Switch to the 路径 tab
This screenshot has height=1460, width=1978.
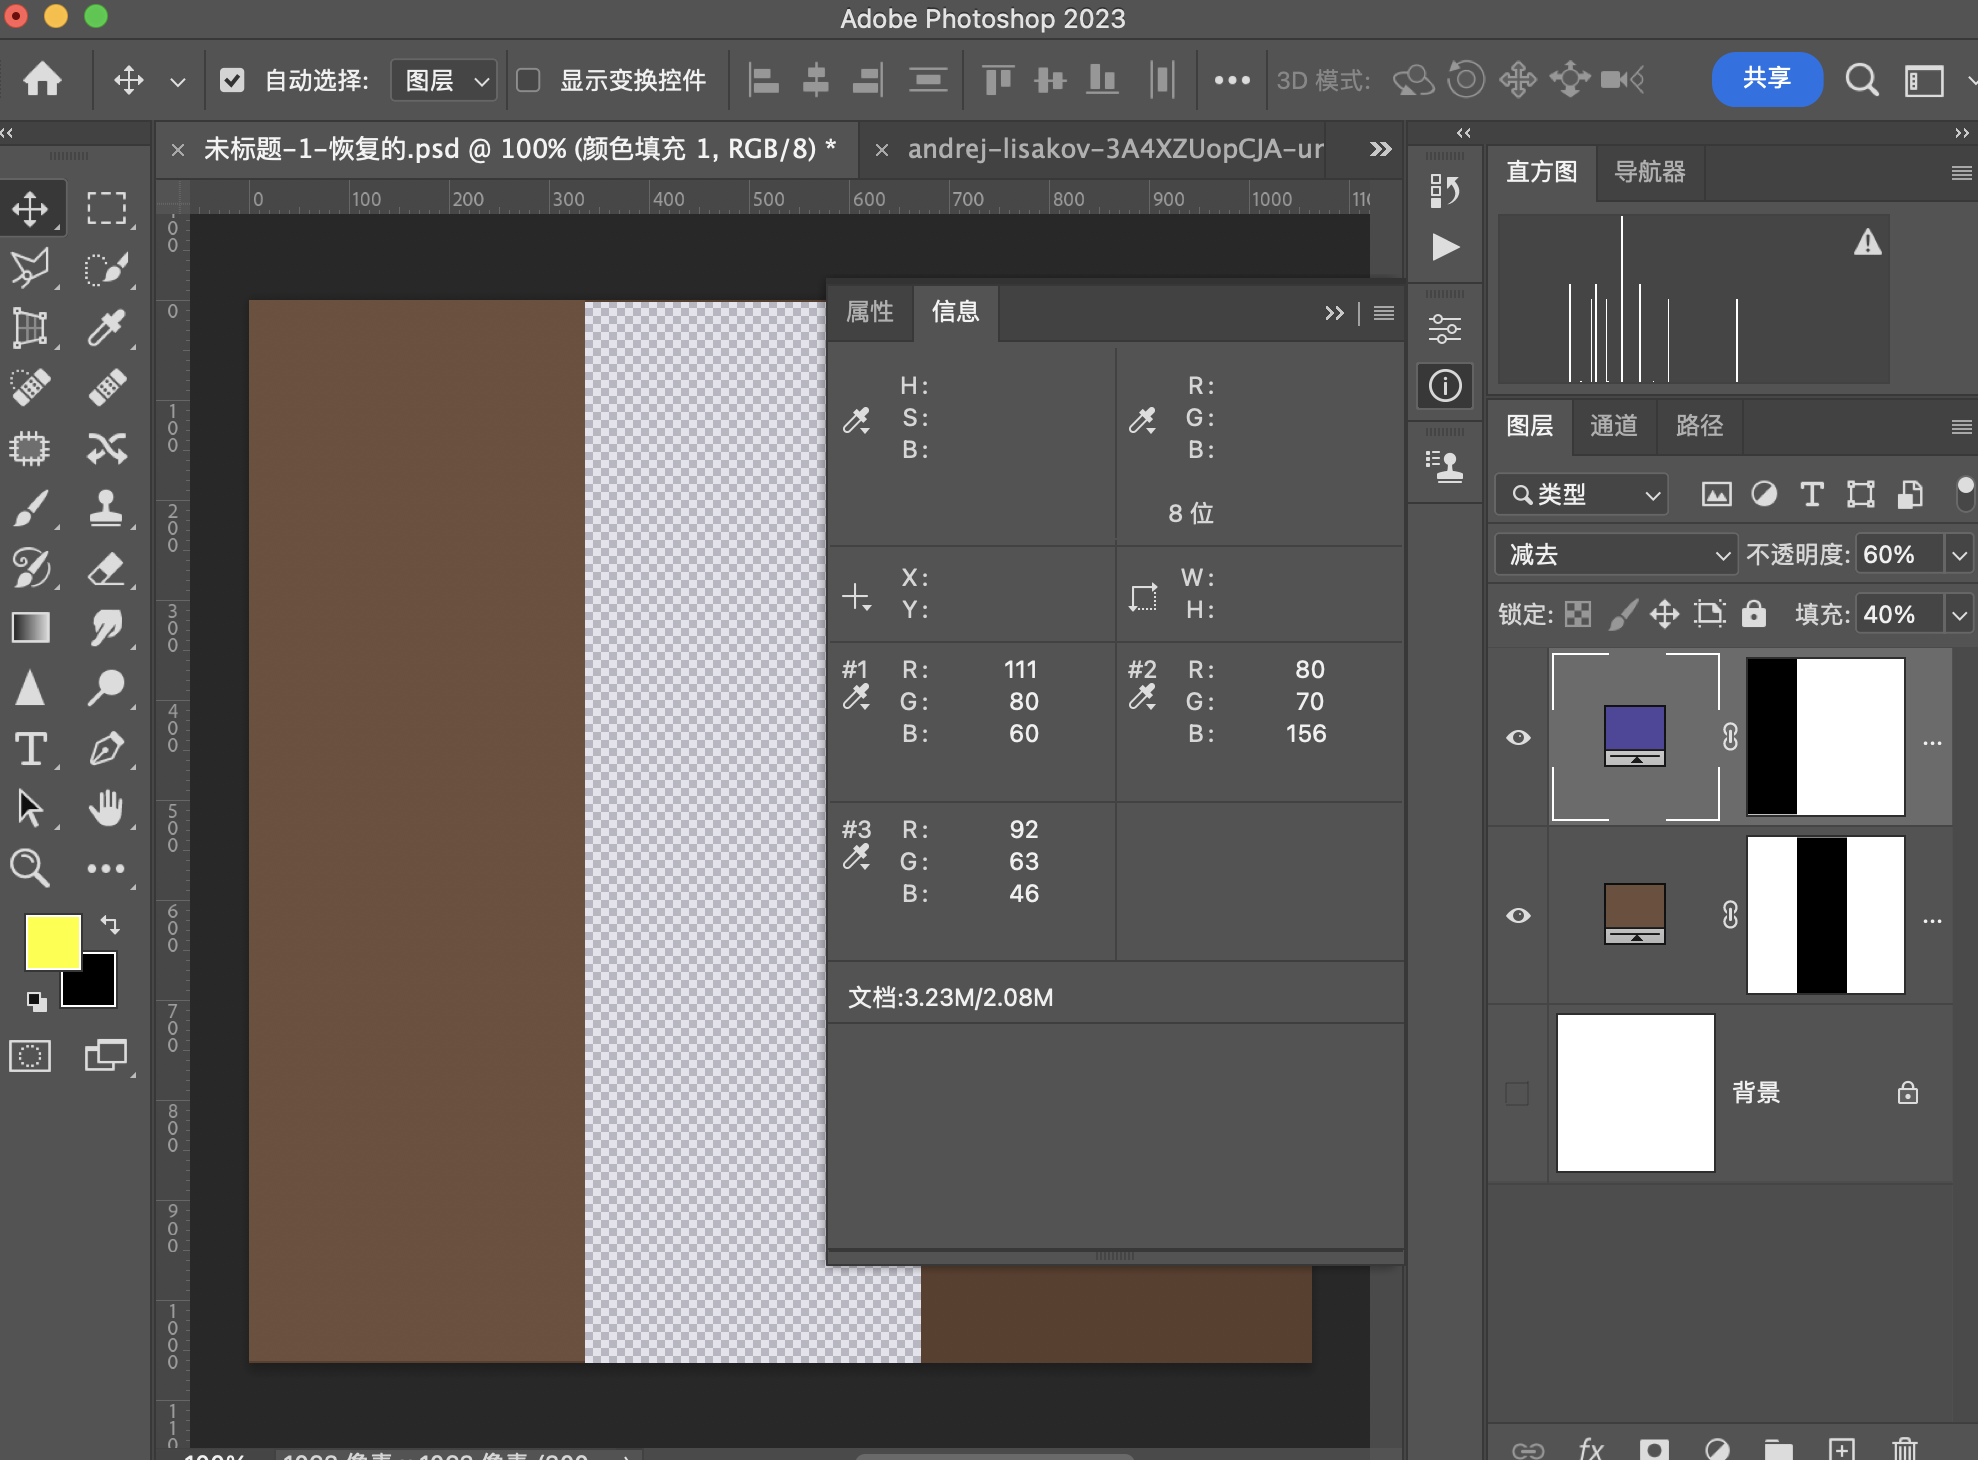coord(1700,426)
